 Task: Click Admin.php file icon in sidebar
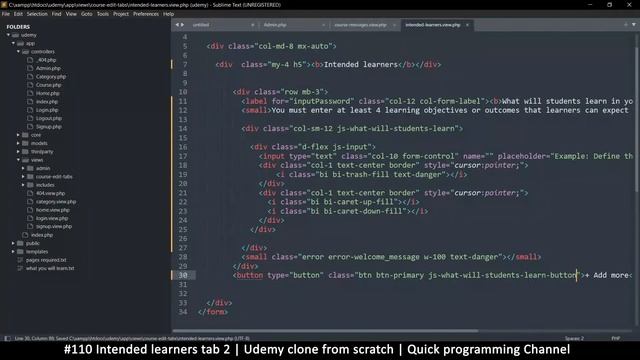pos(30,68)
